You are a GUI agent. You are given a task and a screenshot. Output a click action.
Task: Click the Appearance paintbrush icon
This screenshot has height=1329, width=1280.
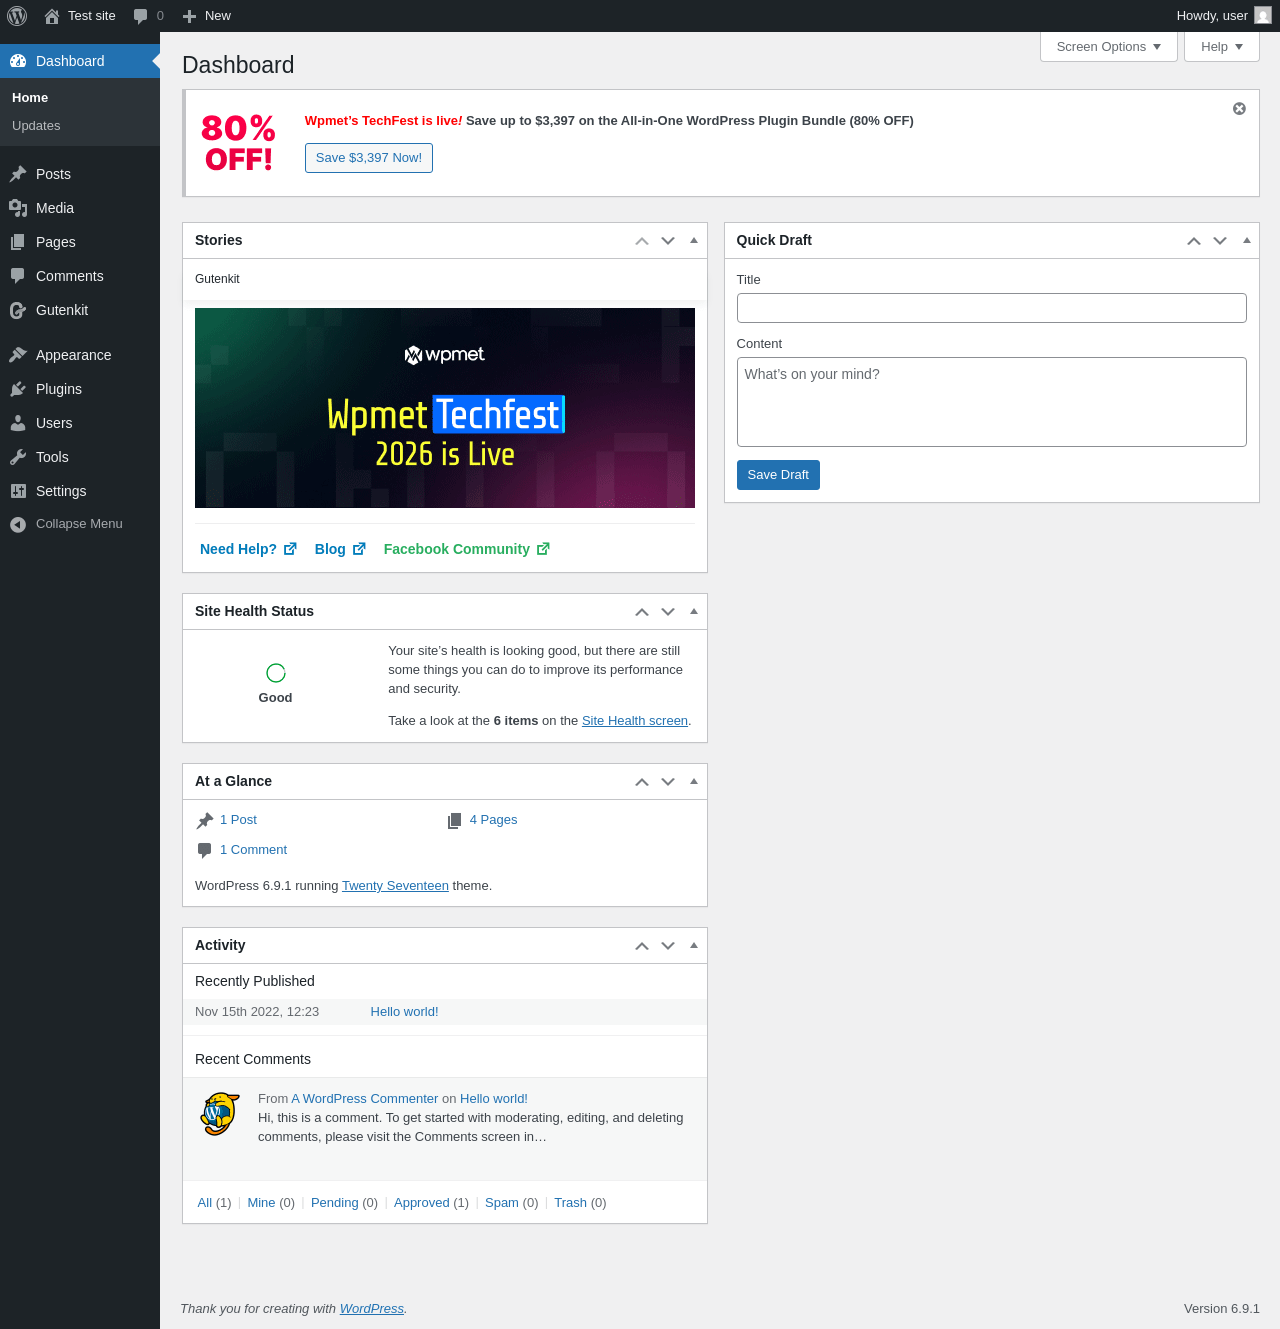tap(18, 355)
